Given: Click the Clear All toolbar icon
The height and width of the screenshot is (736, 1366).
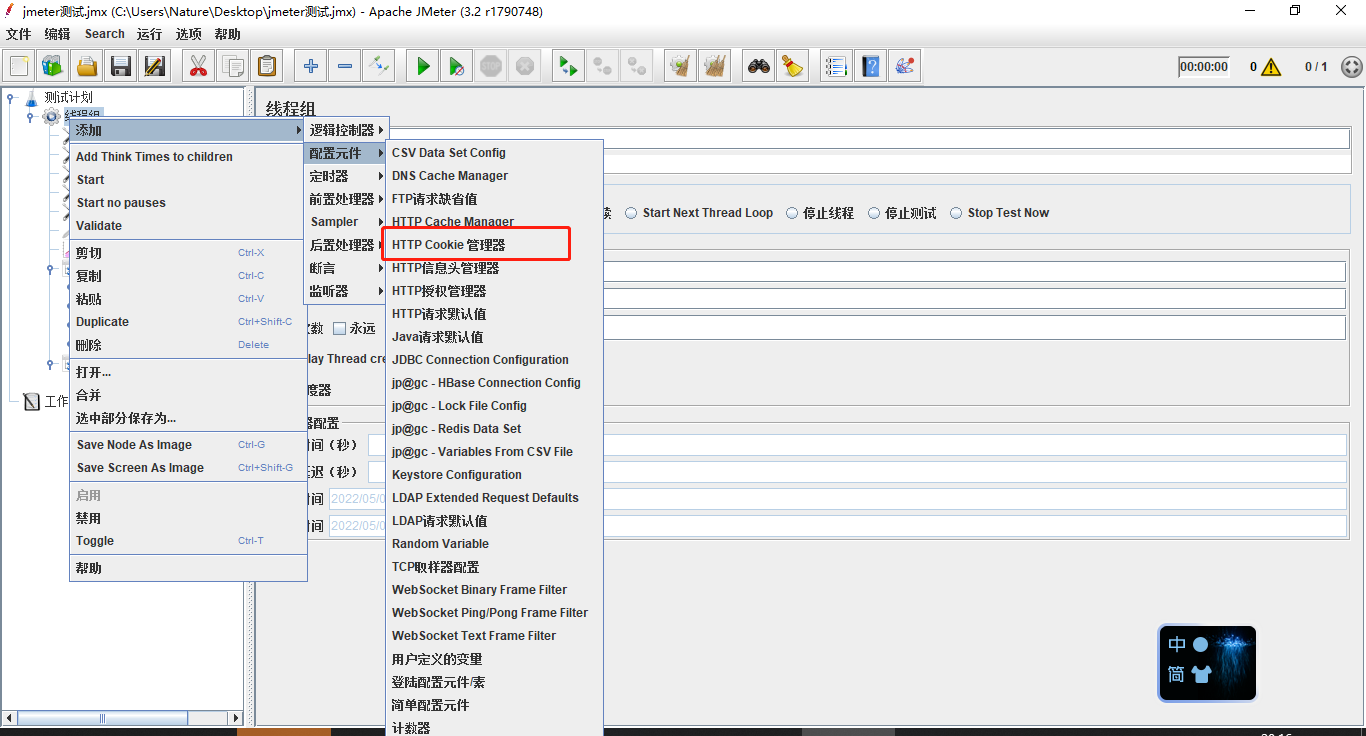Looking at the screenshot, I should click(715, 67).
